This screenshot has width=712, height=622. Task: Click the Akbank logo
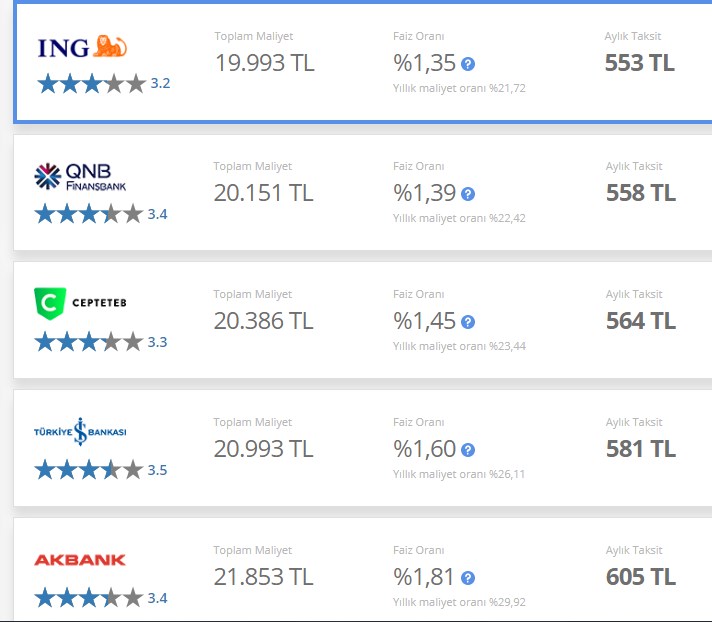(80, 560)
